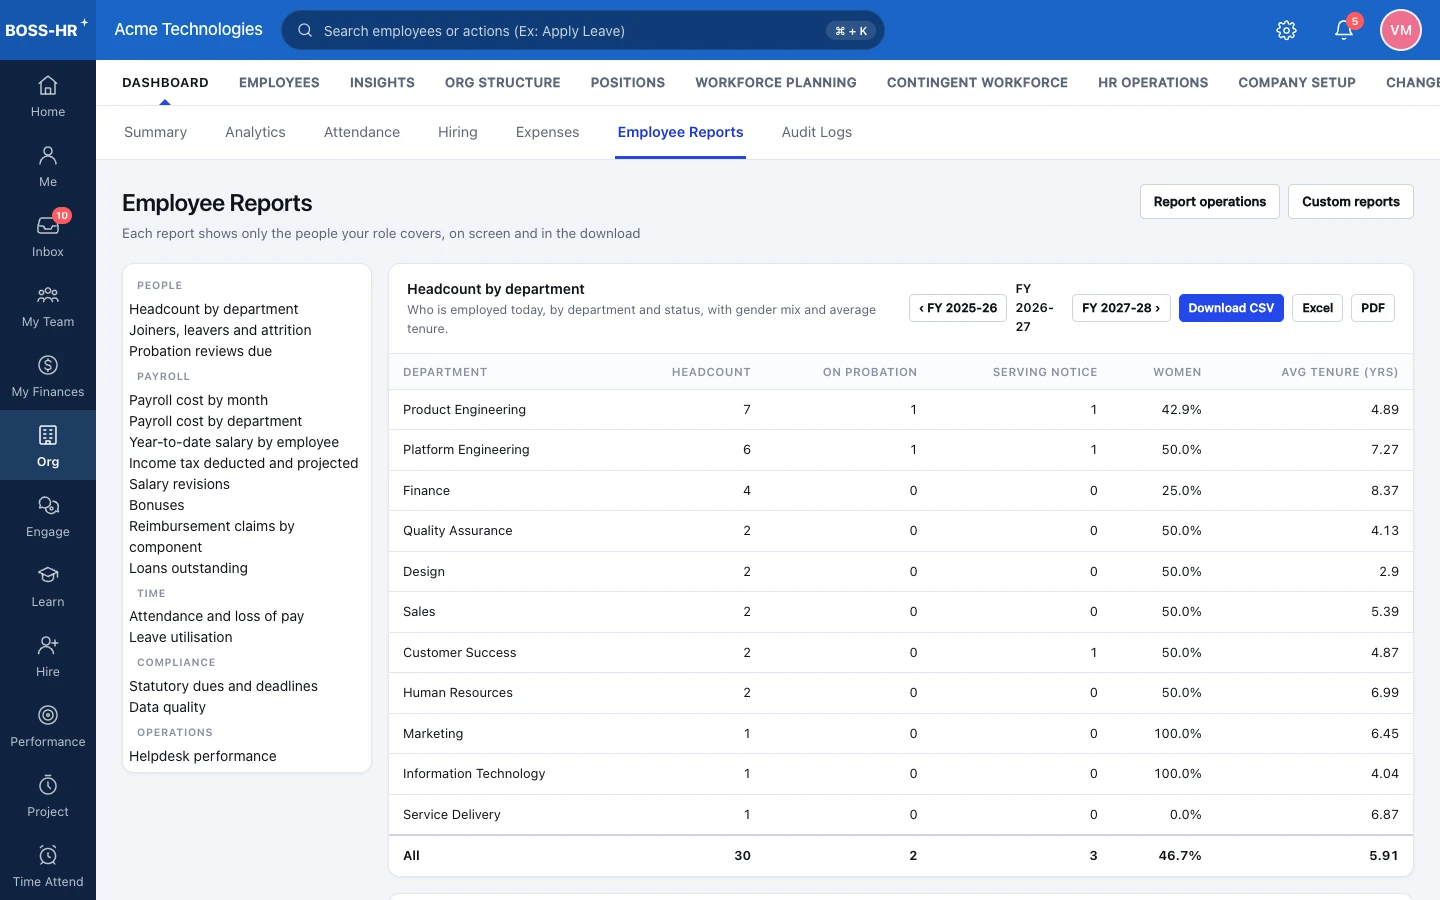Switch to the Expenses tab

tap(547, 132)
